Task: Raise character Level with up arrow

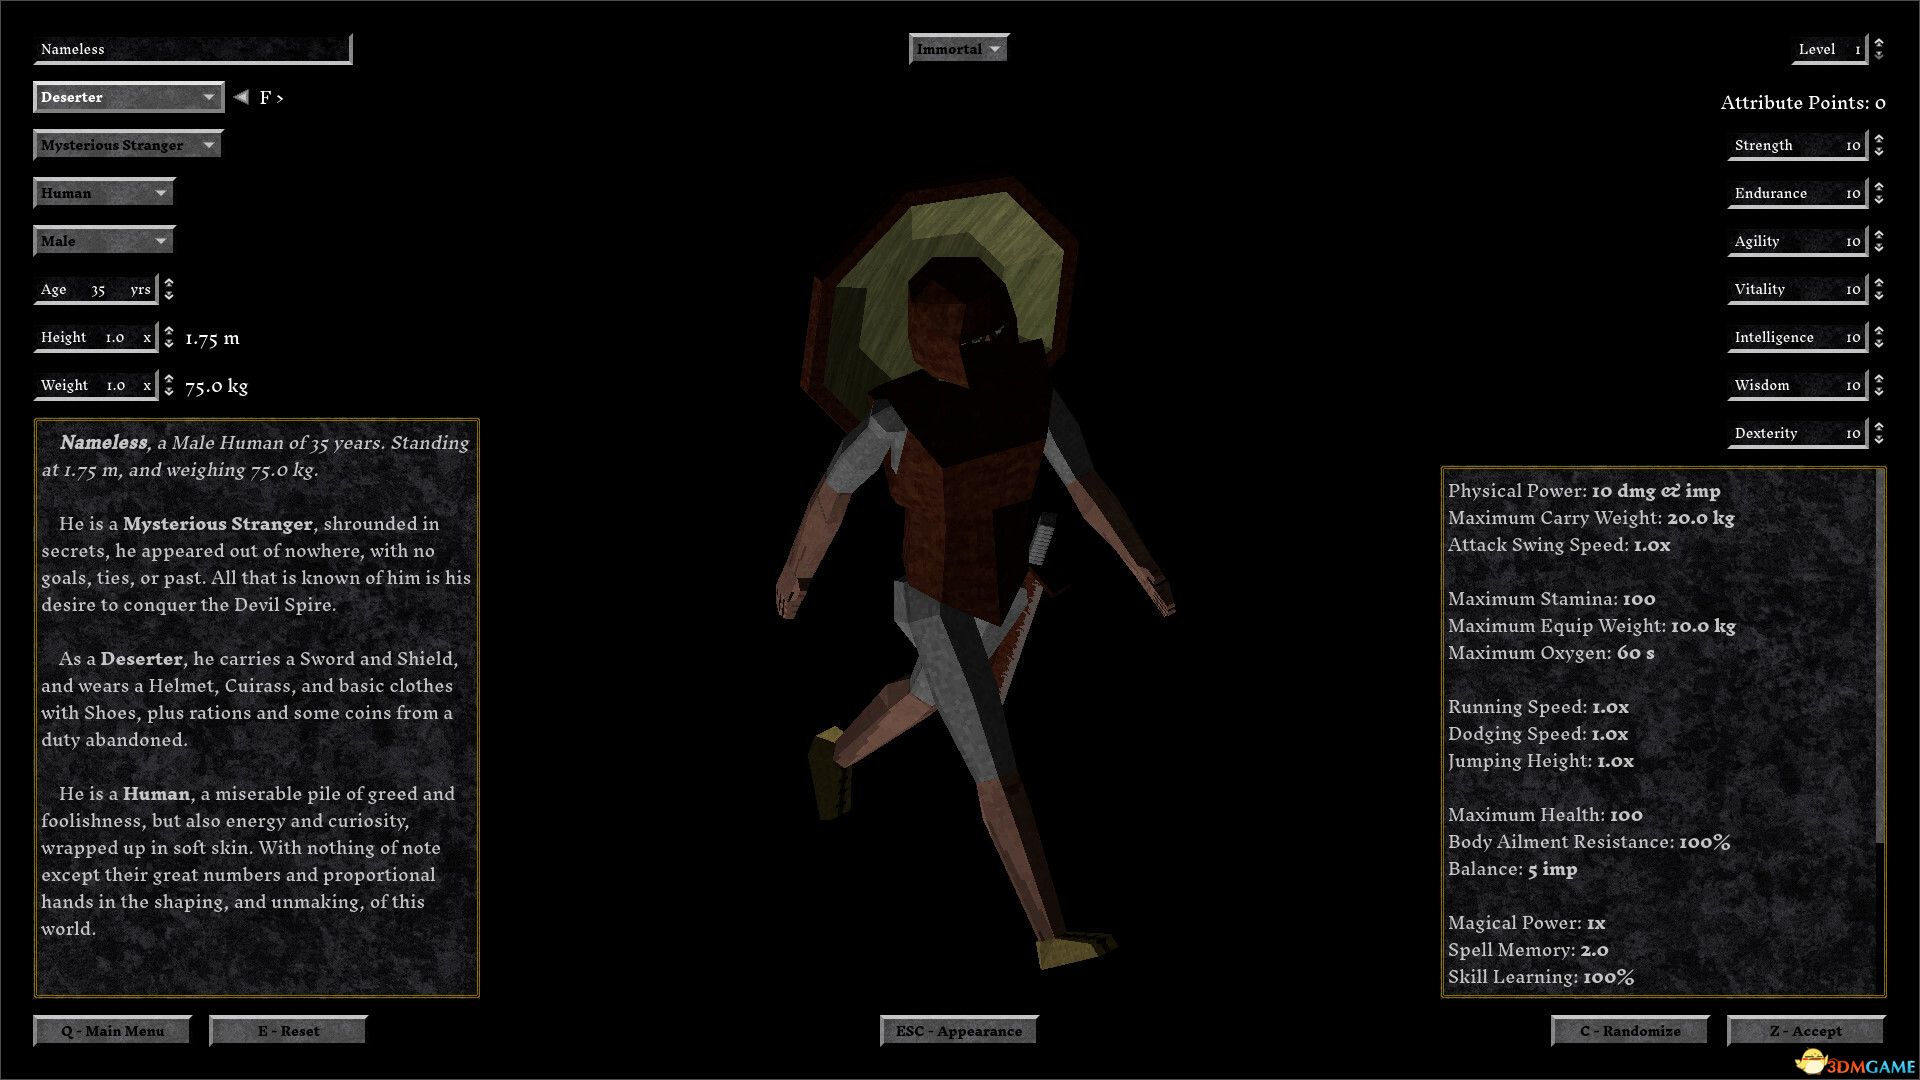Action: coord(1879,42)
